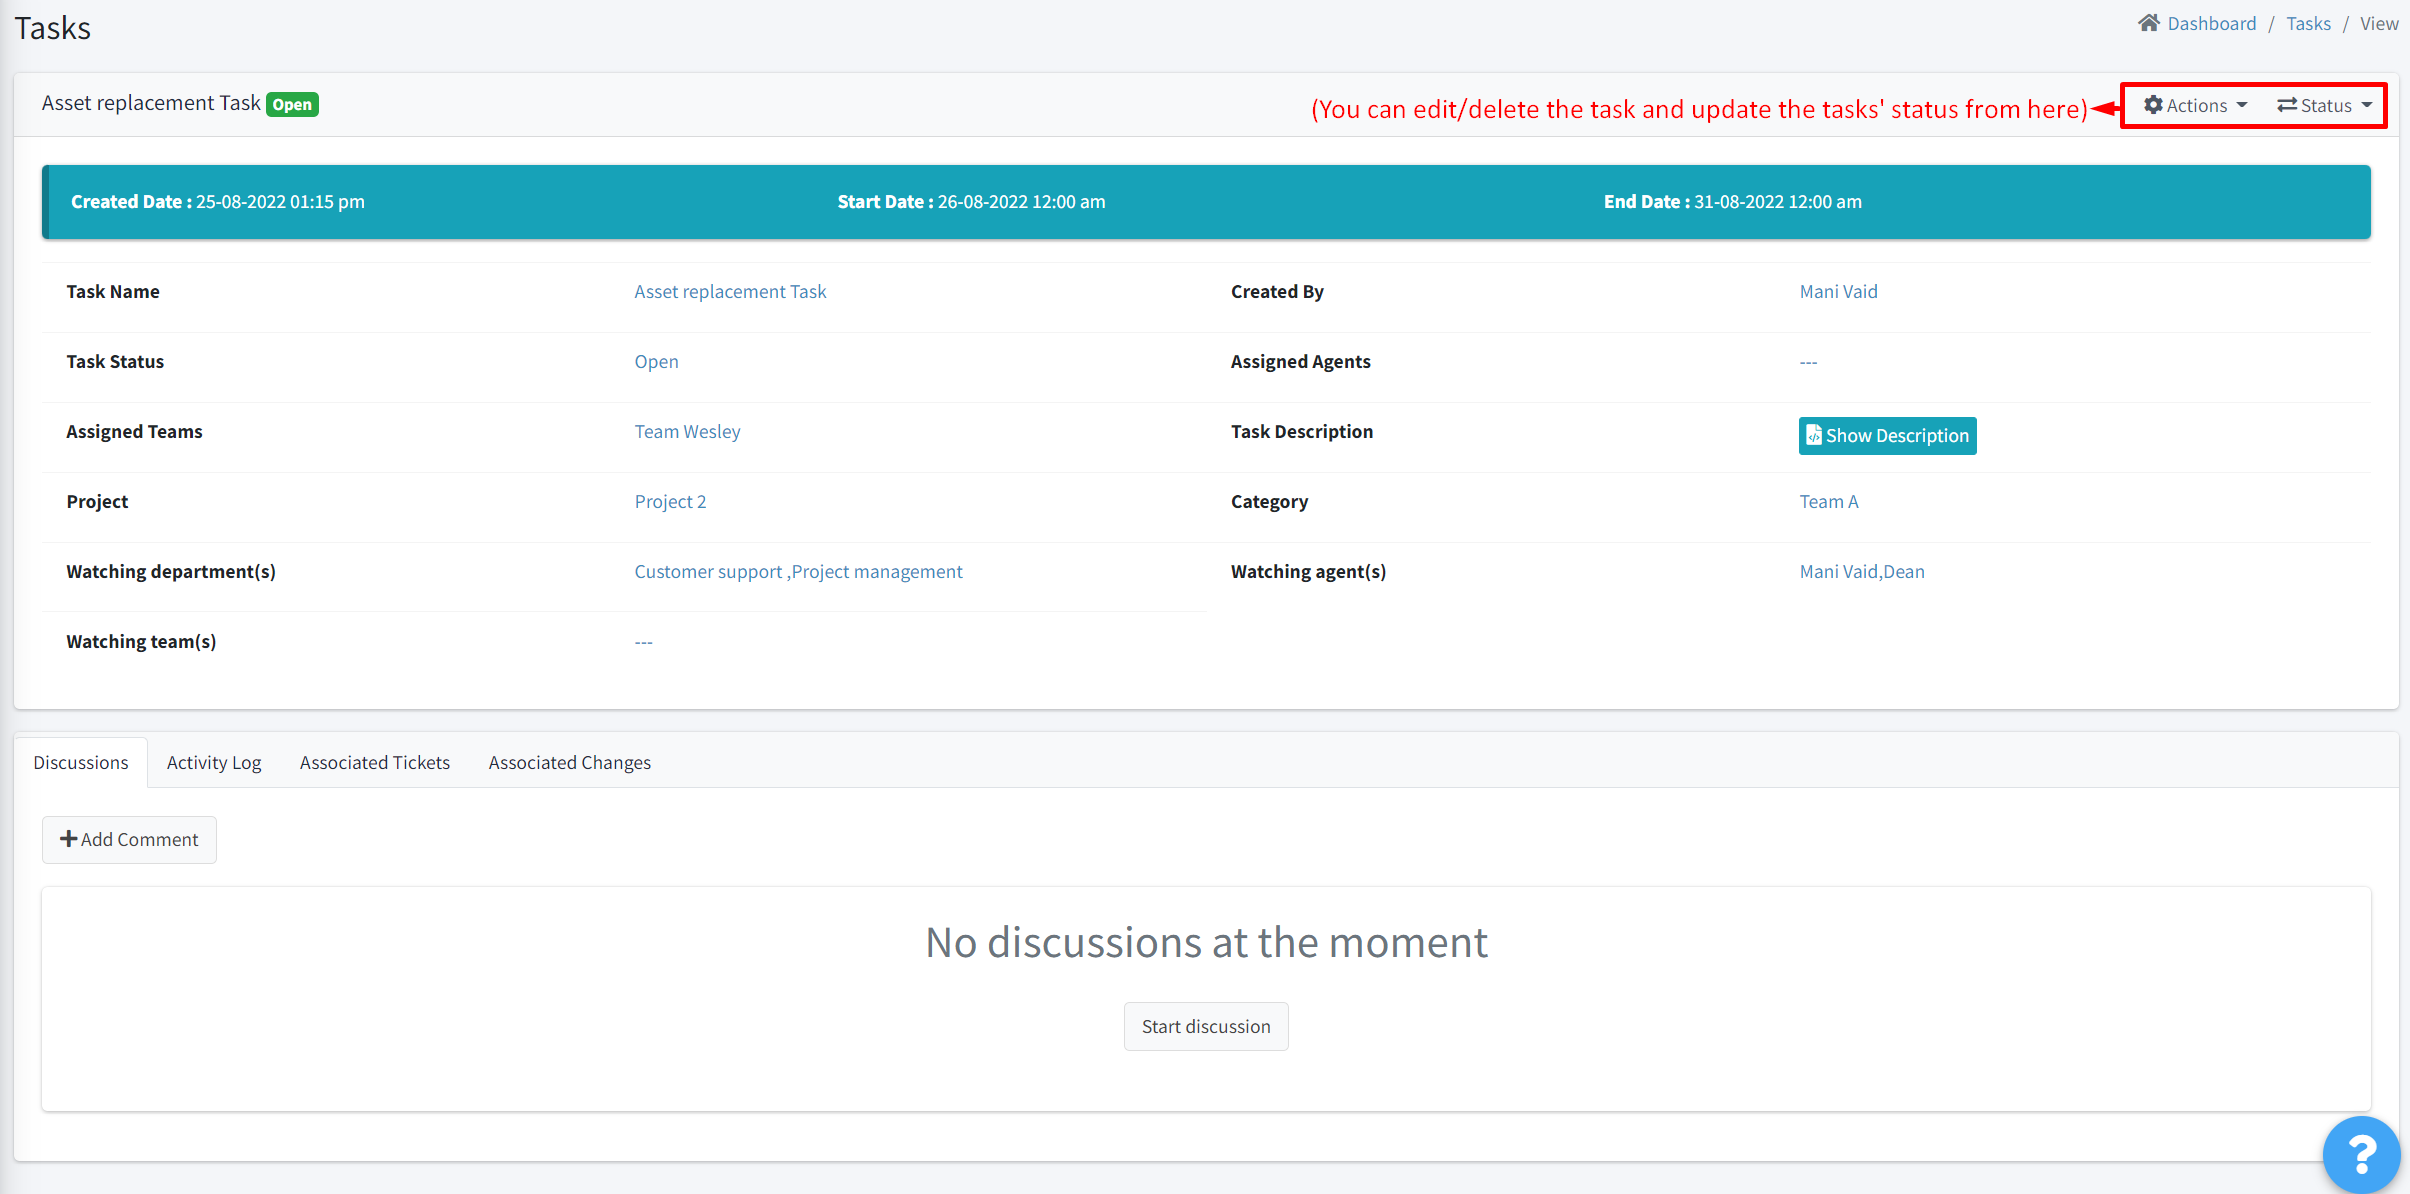The width and height of the screenshot is (2410, 1194).
Task: View the Associated Changes tab
Action: point(569,761)
